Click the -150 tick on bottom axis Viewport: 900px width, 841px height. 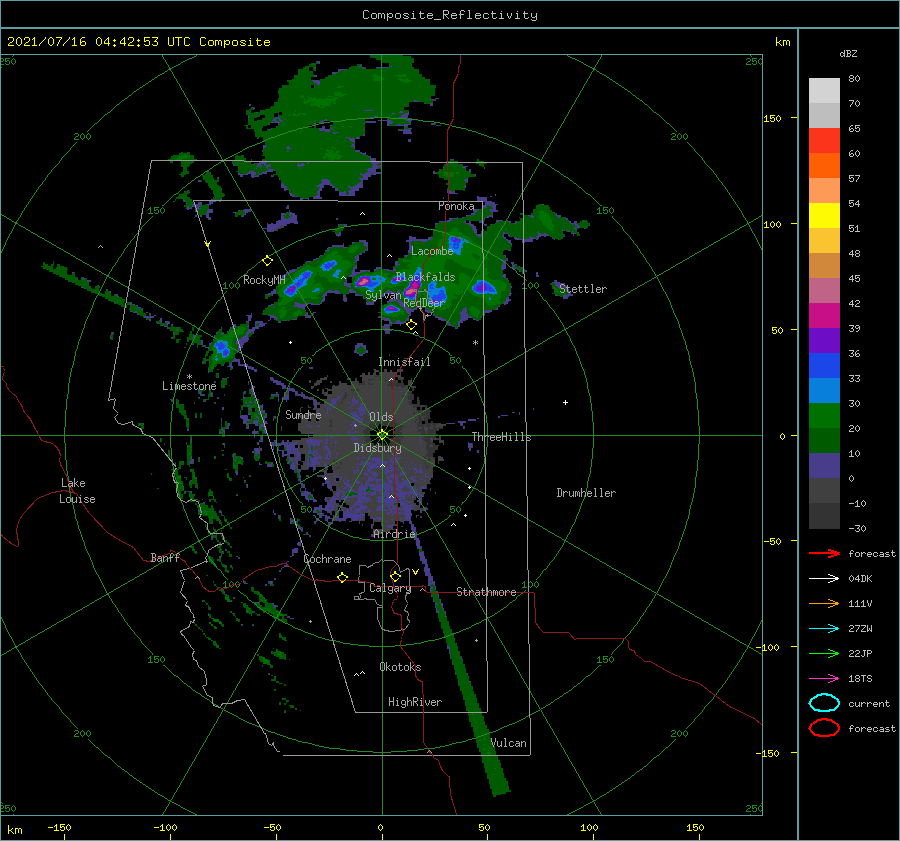pos(59,827)
